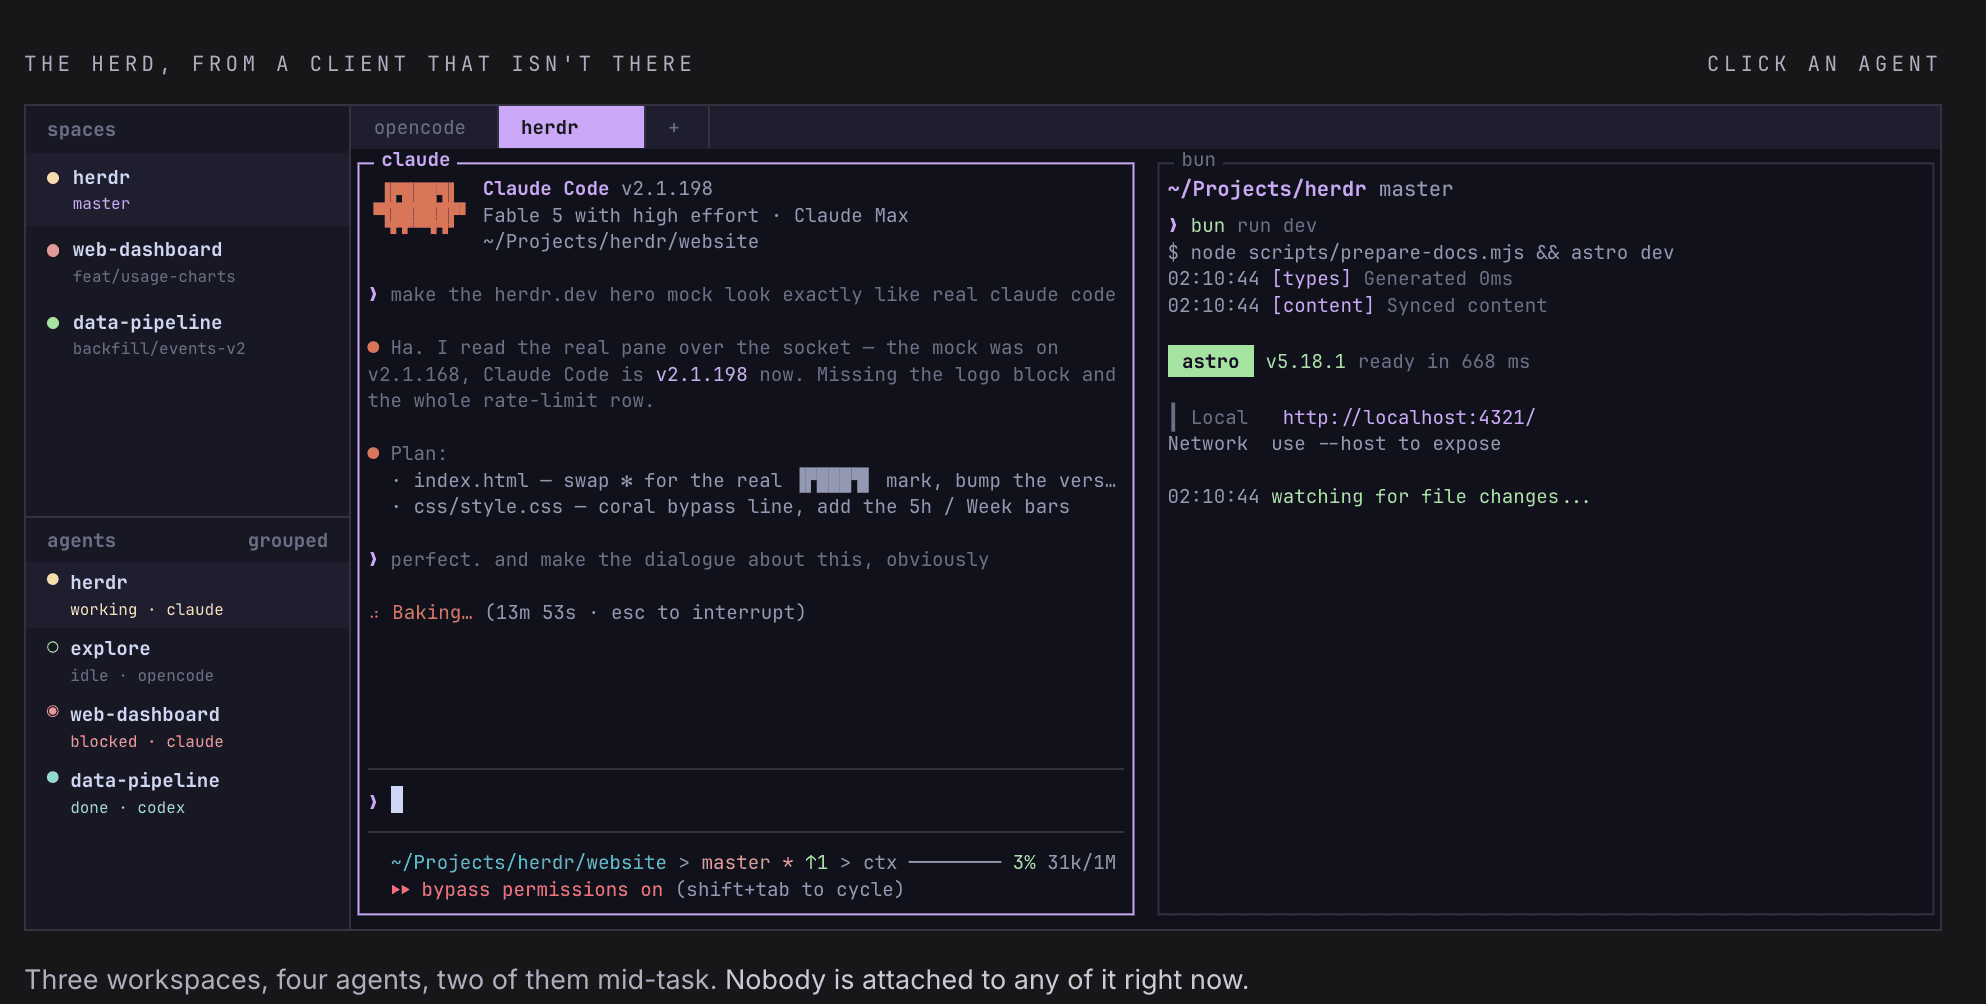Screen dimensions: 1986x1004
Task: Click "Fable 5 with high effort · Claude Max"
Action: coord(696,216)
